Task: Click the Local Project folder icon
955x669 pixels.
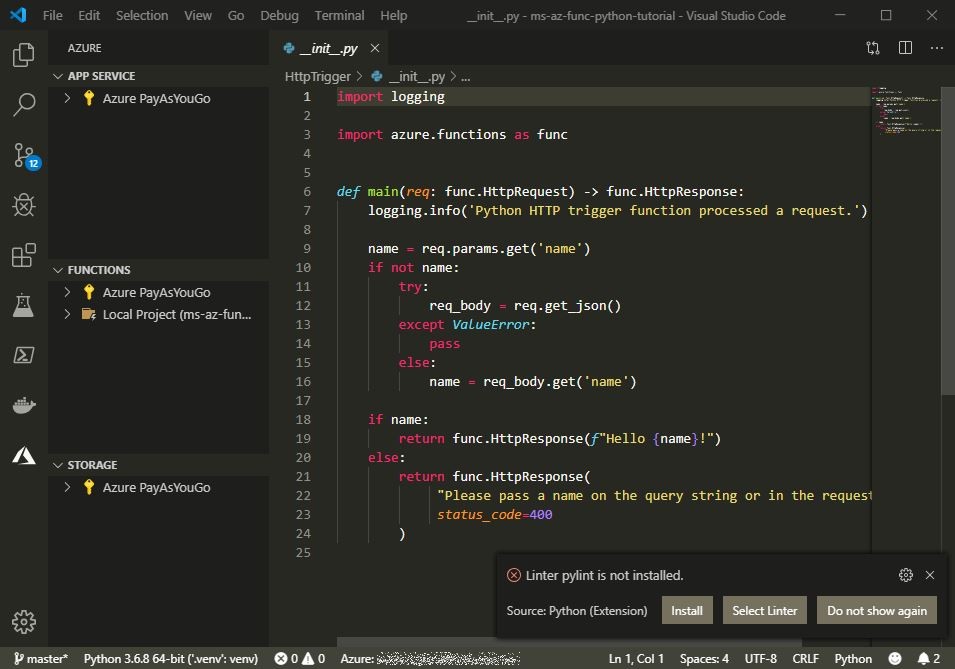Action: pos(89,314)
